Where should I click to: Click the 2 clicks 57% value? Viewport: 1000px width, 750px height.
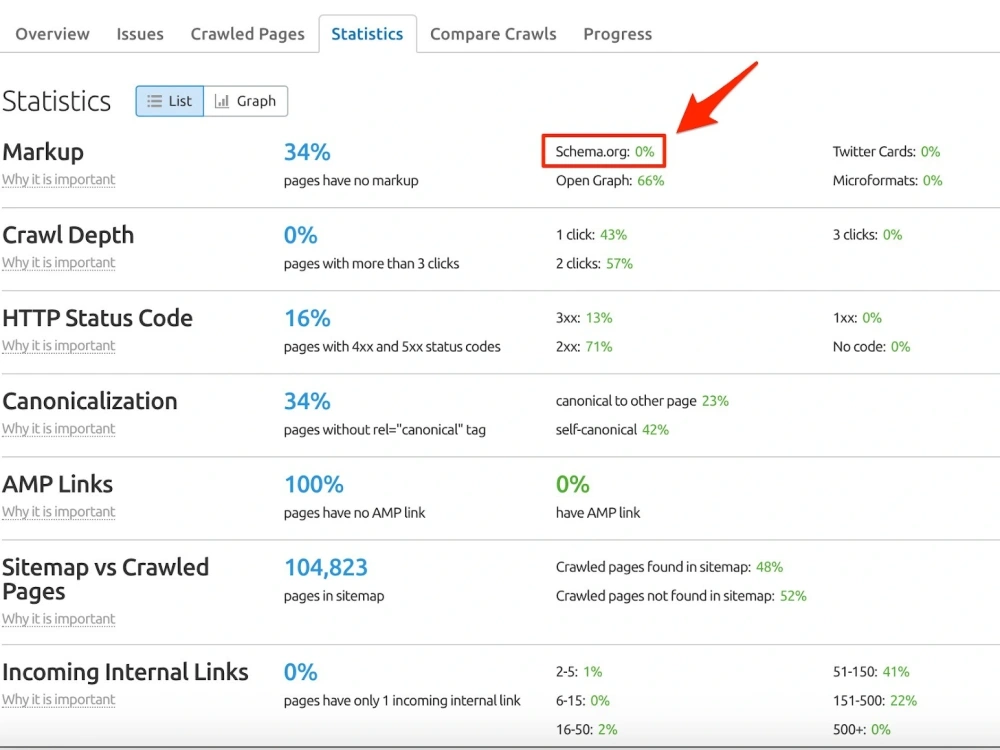(x=619, y=263)
